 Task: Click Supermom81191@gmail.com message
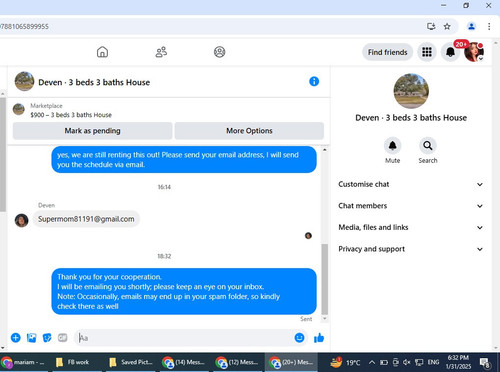click(86, 219)
